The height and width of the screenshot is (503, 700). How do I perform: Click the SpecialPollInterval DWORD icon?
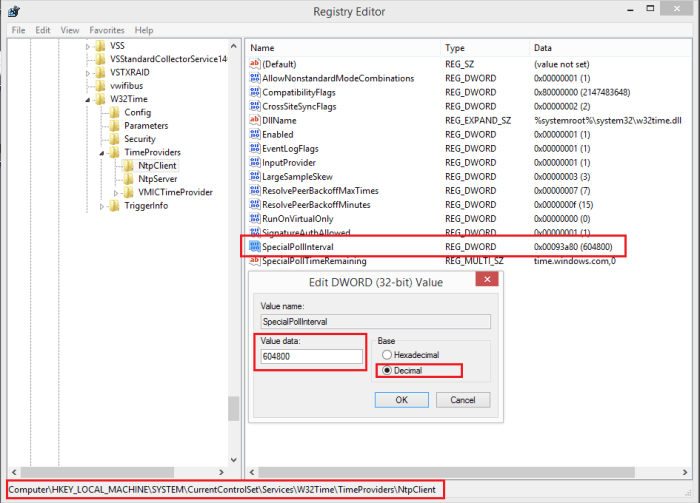(254, 246)
